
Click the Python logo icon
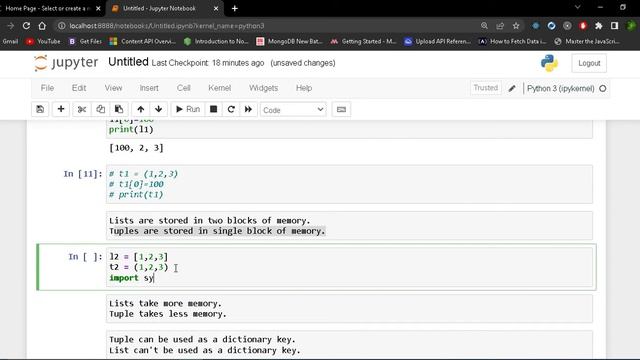coord(549,63)
